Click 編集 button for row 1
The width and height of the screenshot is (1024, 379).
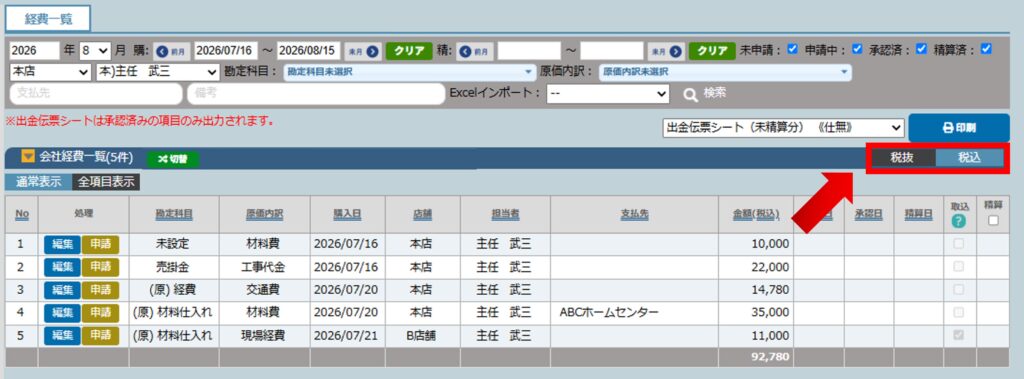point(62,244)
